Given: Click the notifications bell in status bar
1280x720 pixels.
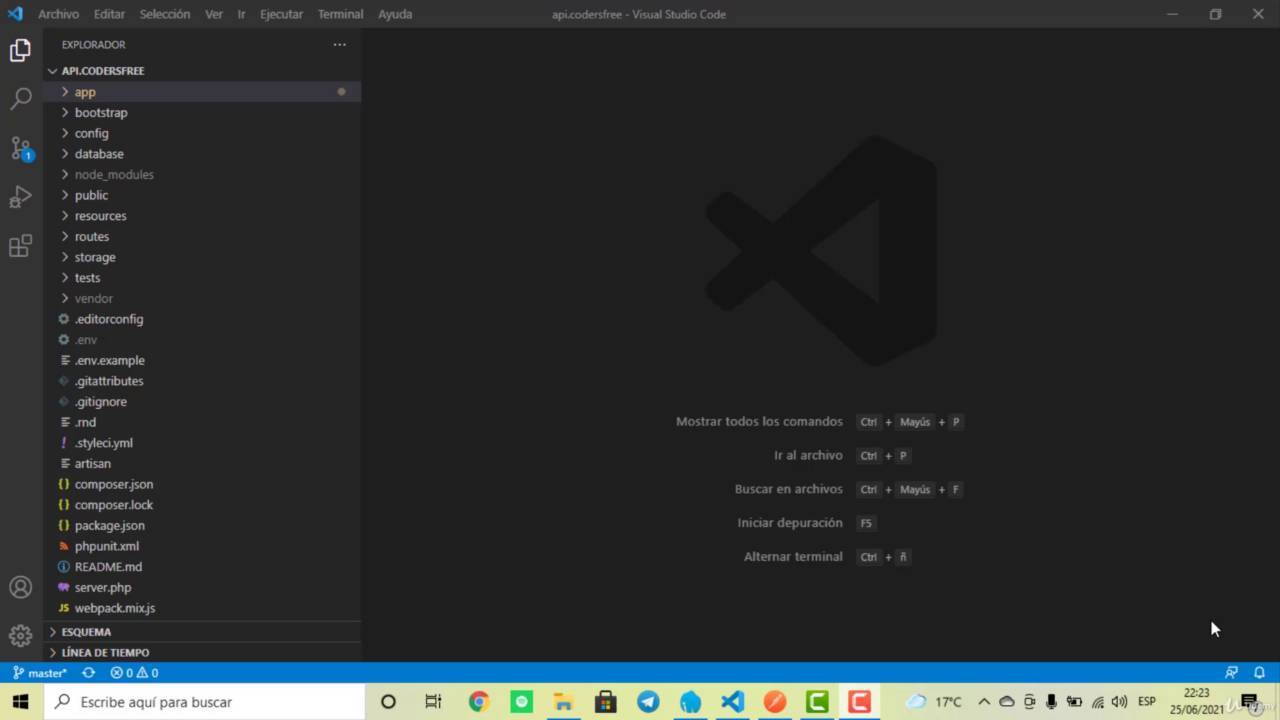Looking at the screenshot, I should coord(1259,673).
